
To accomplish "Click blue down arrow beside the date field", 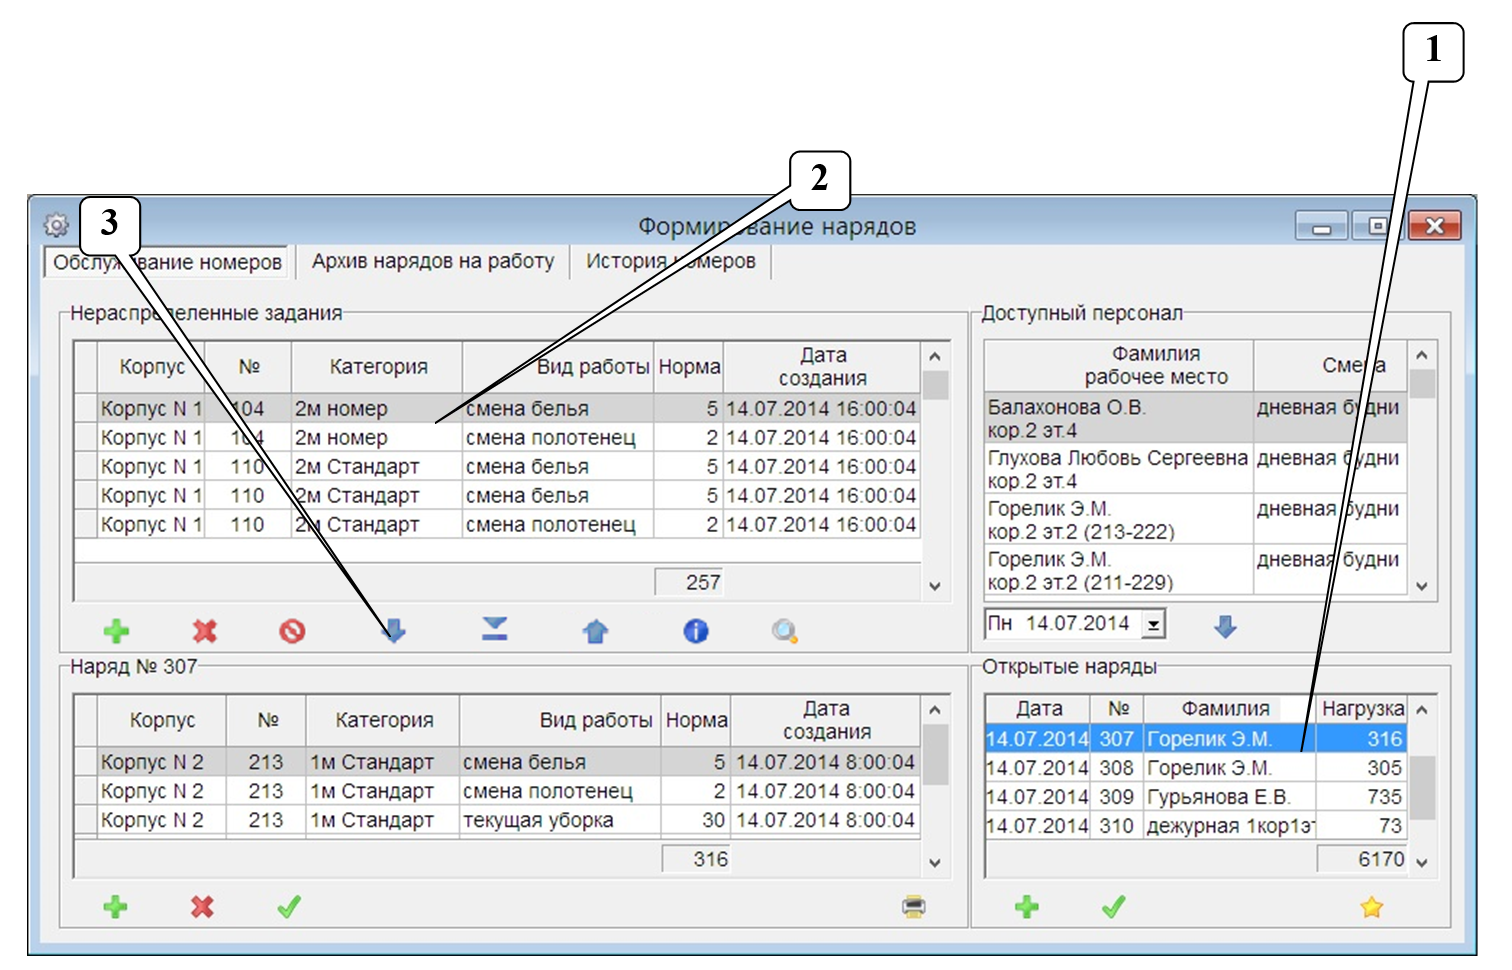I will coord(1225,626).
